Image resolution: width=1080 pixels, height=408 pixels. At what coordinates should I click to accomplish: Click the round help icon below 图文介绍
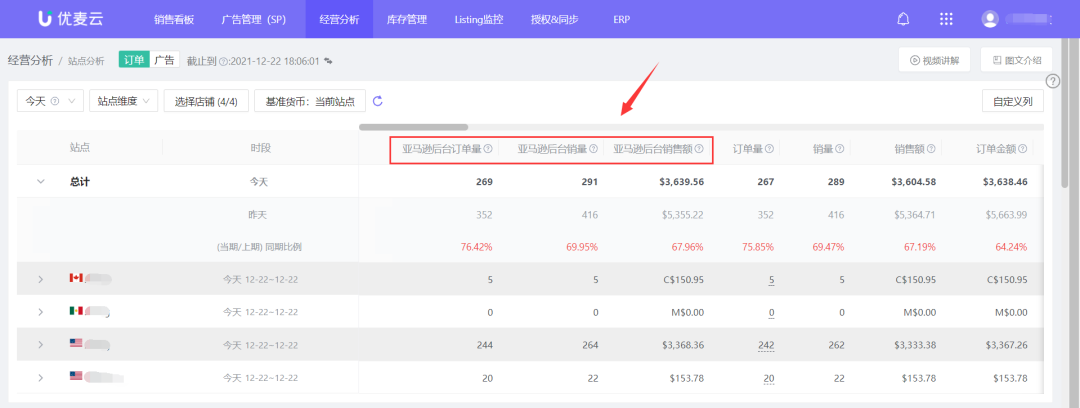(1052, 81)
